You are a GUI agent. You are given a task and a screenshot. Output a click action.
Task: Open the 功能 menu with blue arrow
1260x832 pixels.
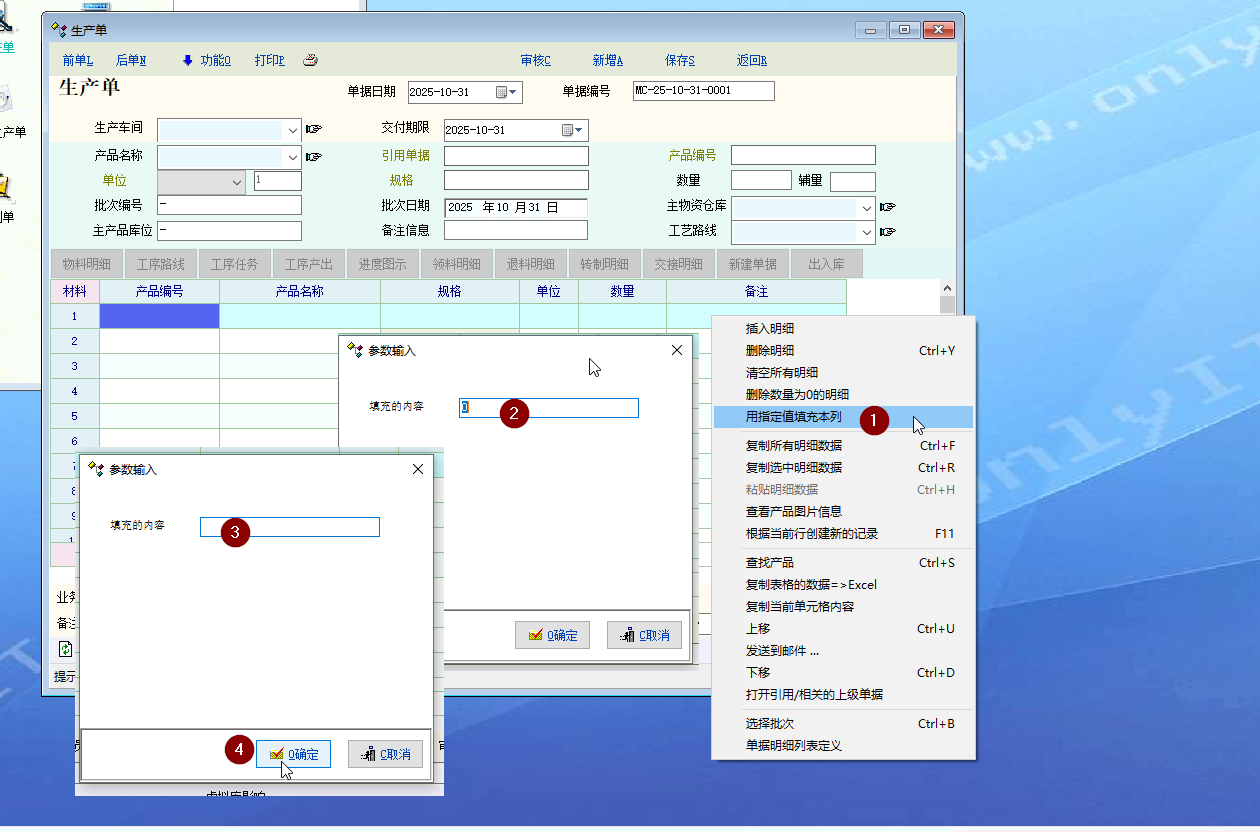click(206, 60)
